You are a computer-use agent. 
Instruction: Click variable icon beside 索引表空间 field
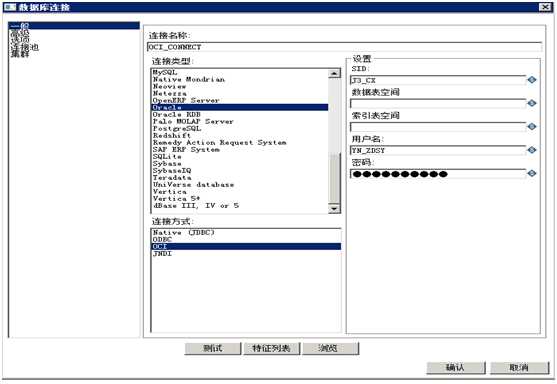pos(531,126)
